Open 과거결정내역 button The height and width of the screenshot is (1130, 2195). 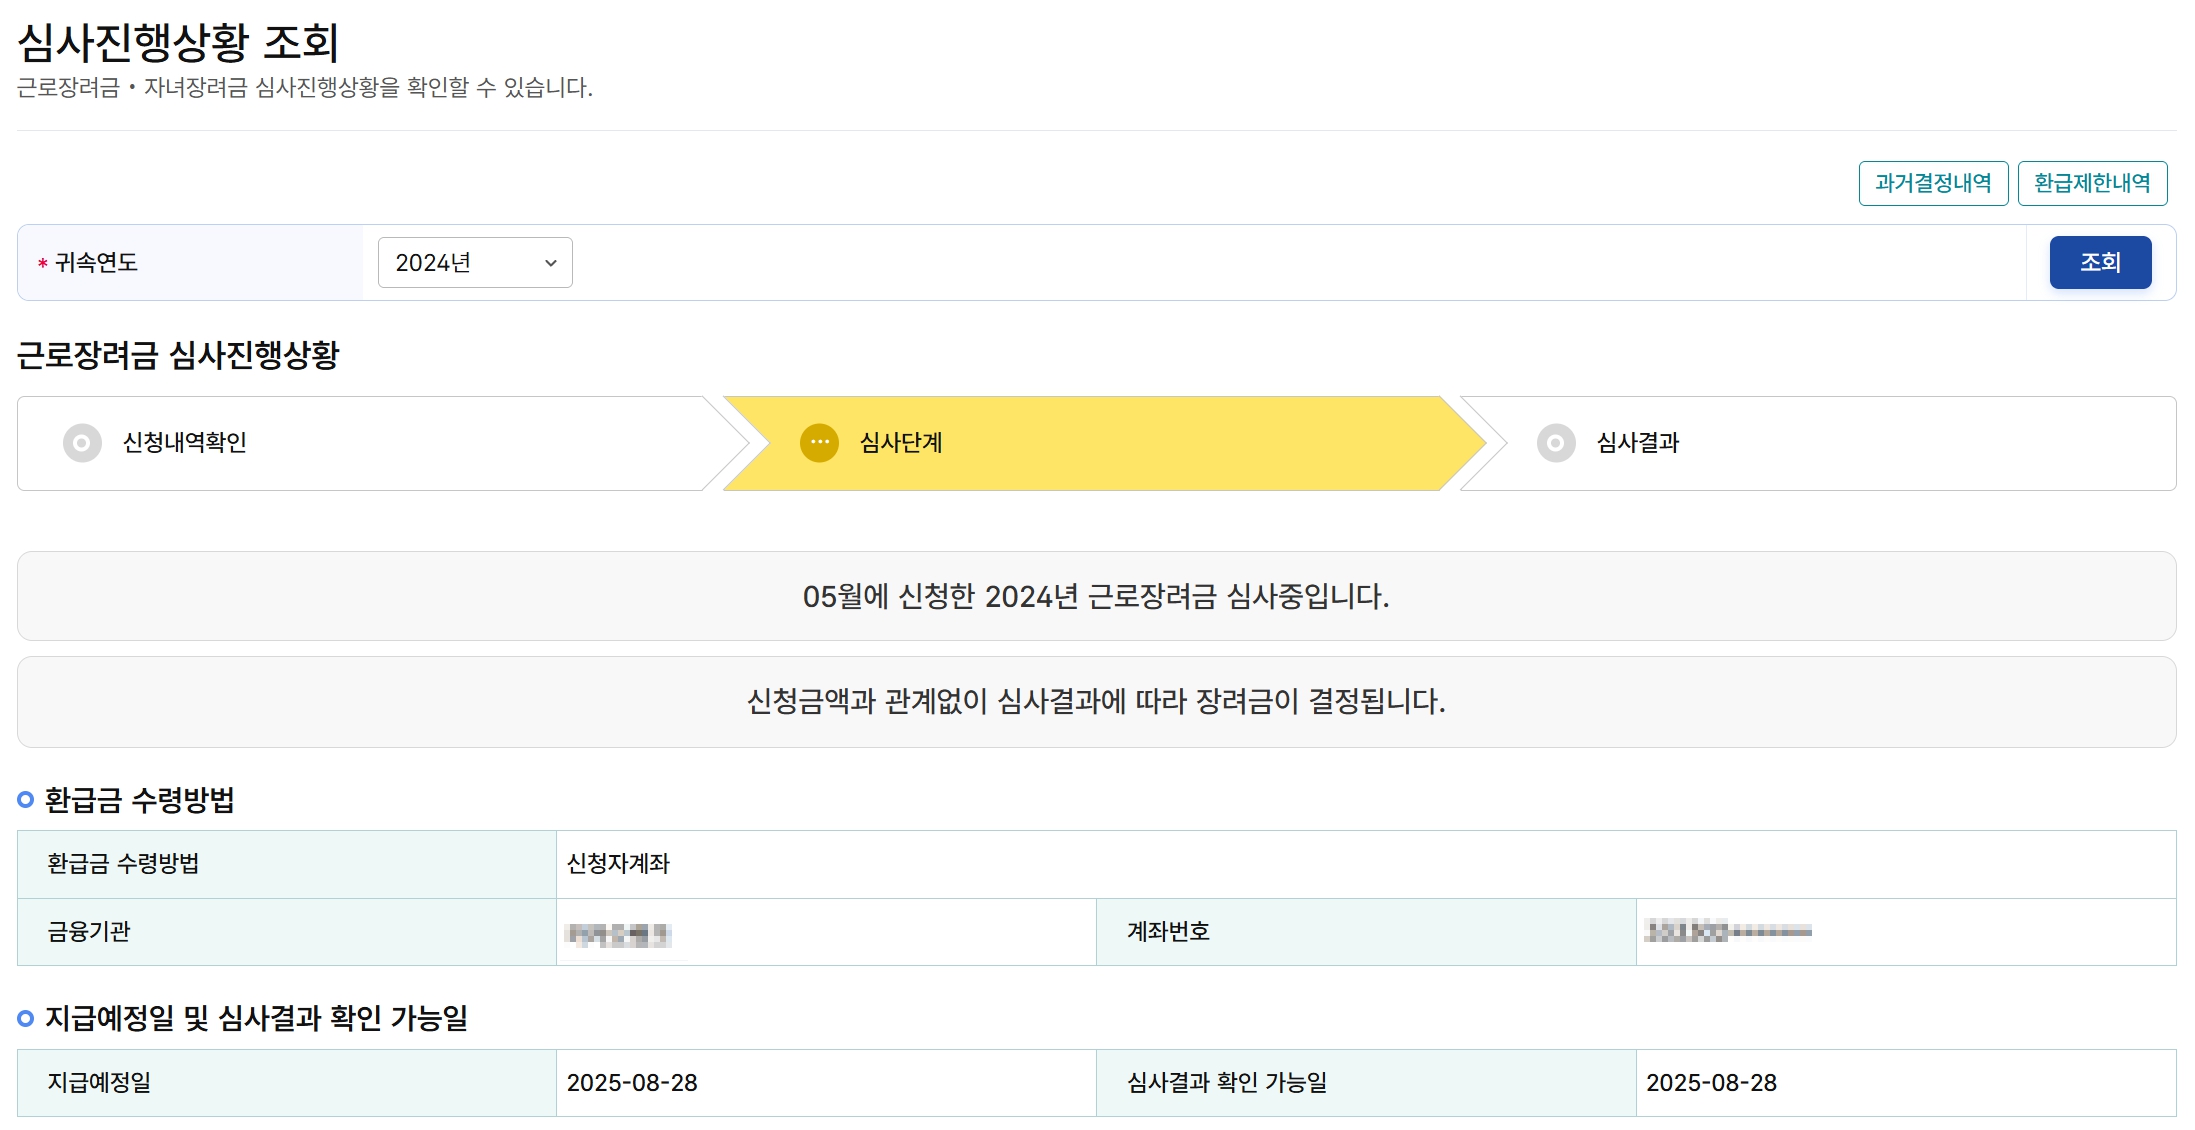[x=1932, y=183]
